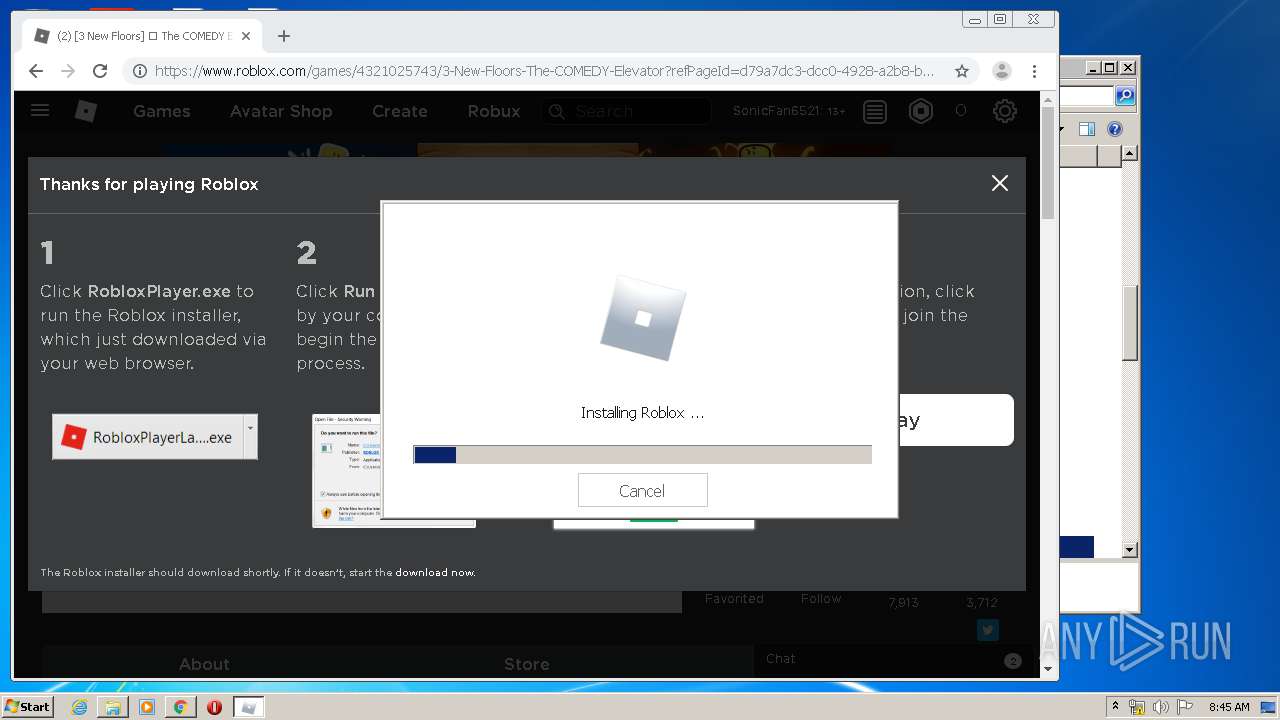Viewport: 1280px width, 720px height.
Task: Click the network tray icon
Action: [x=1137, y=707]
